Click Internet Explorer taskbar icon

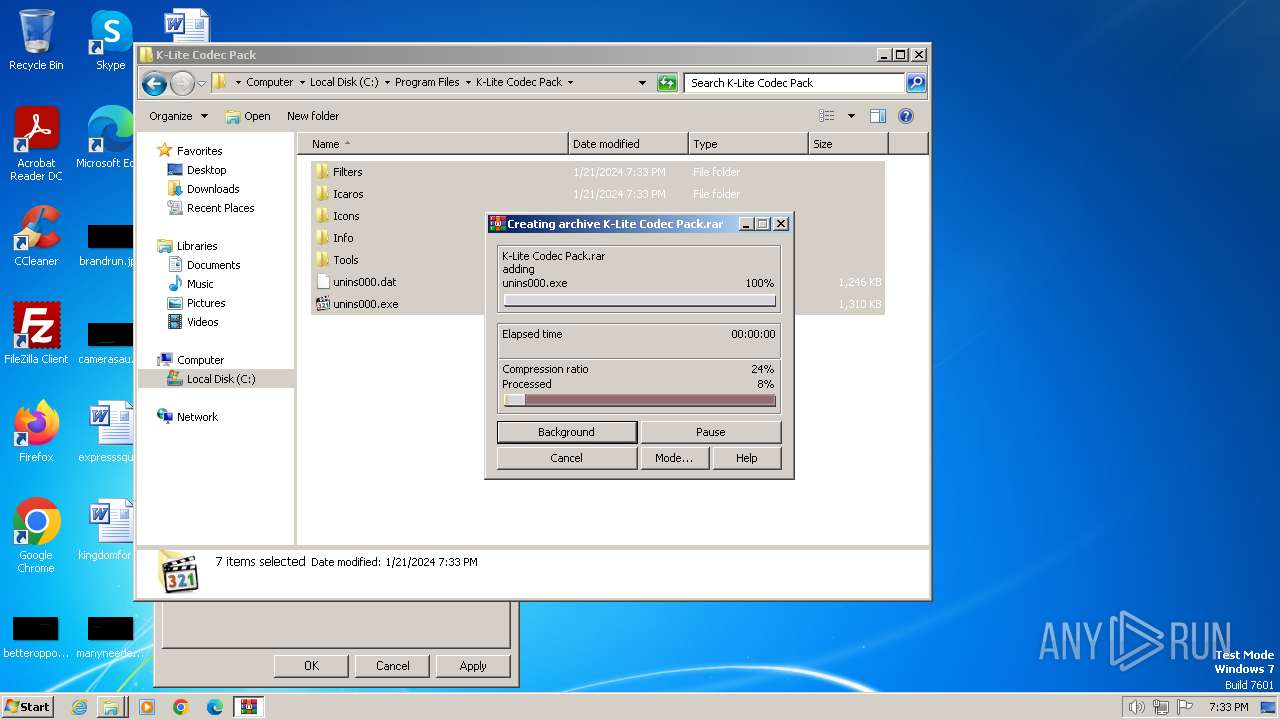[x=79, y=707]
